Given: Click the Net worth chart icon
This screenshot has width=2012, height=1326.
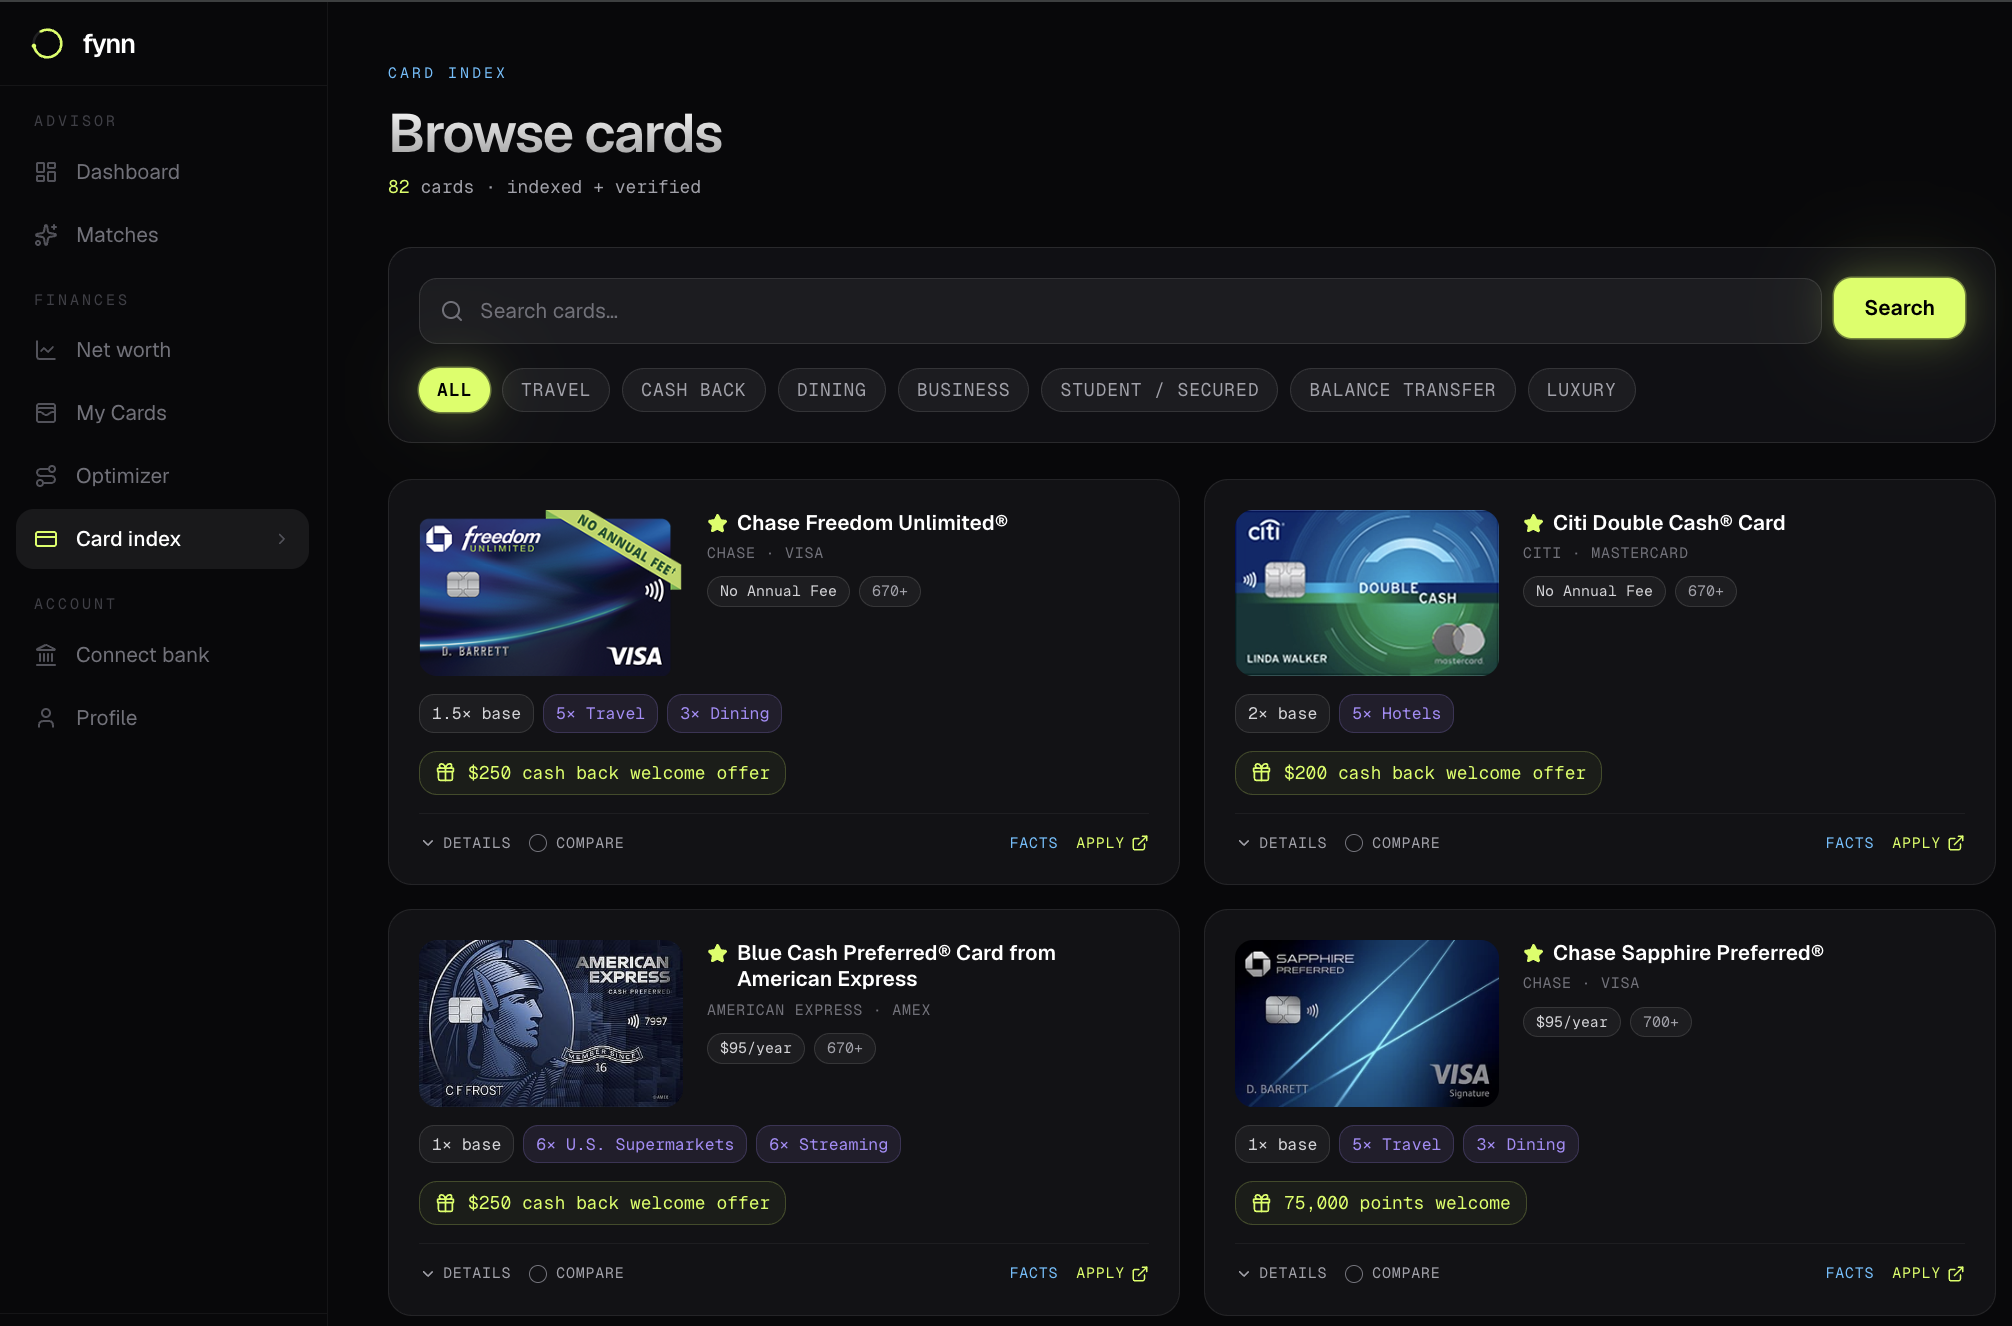Looking at the screenshot, I should pos(46,350).
